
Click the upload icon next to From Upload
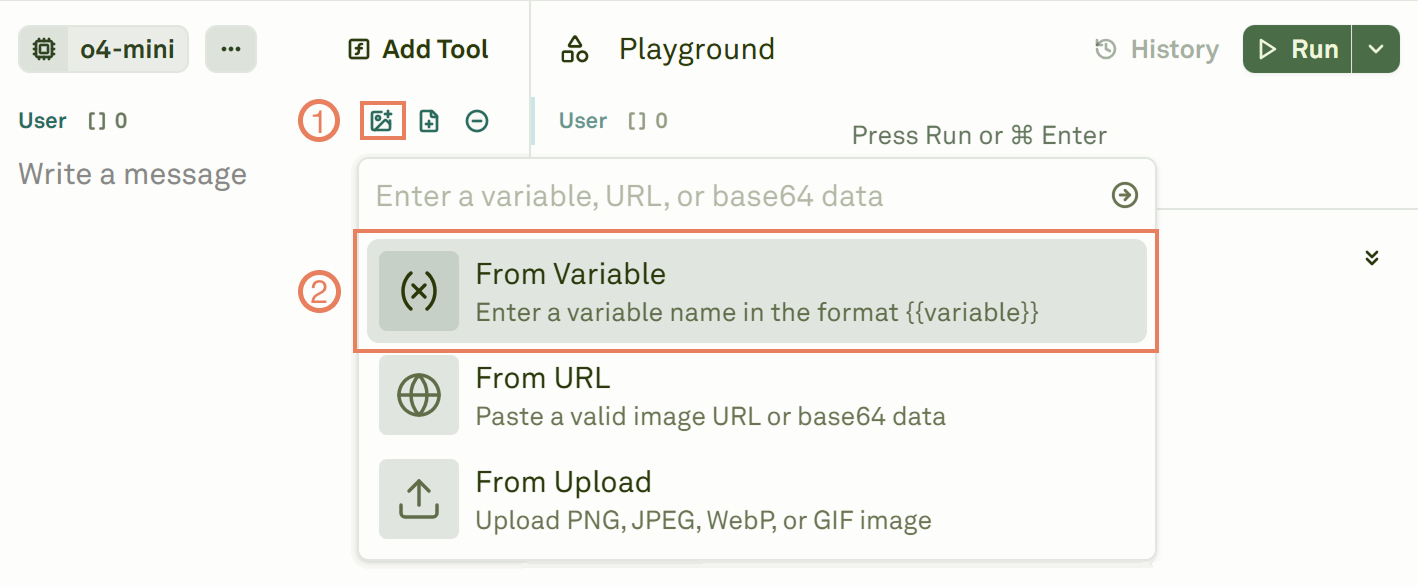tap(419, 498)
